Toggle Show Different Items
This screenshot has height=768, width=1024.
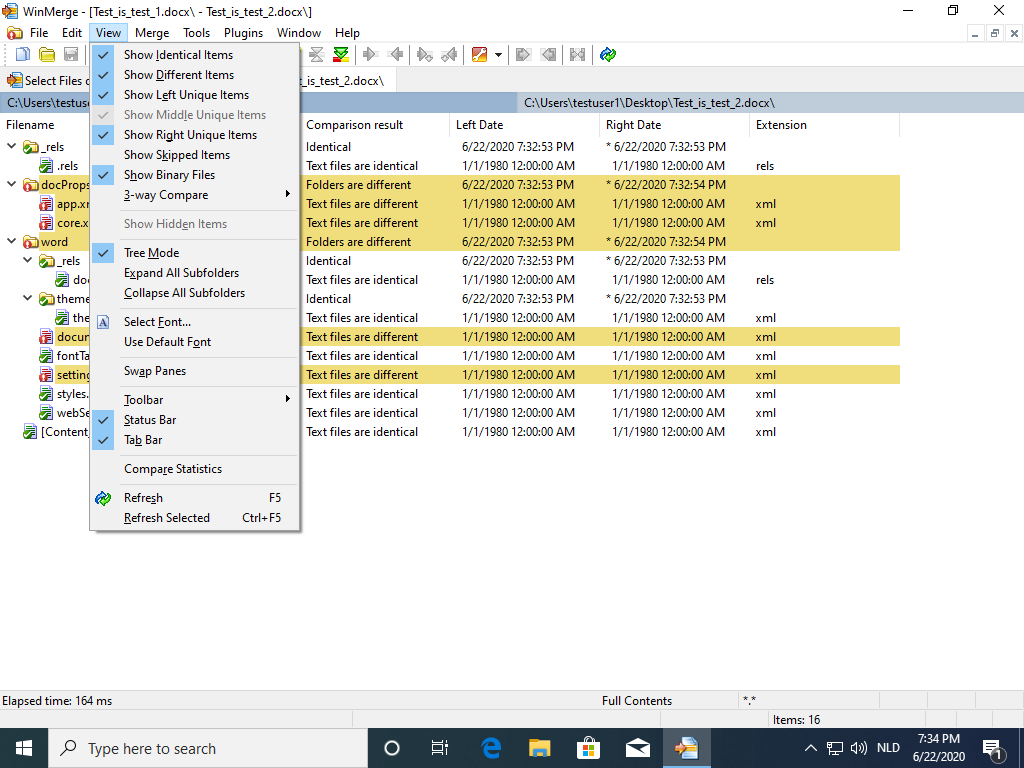(x=195, y=75)
